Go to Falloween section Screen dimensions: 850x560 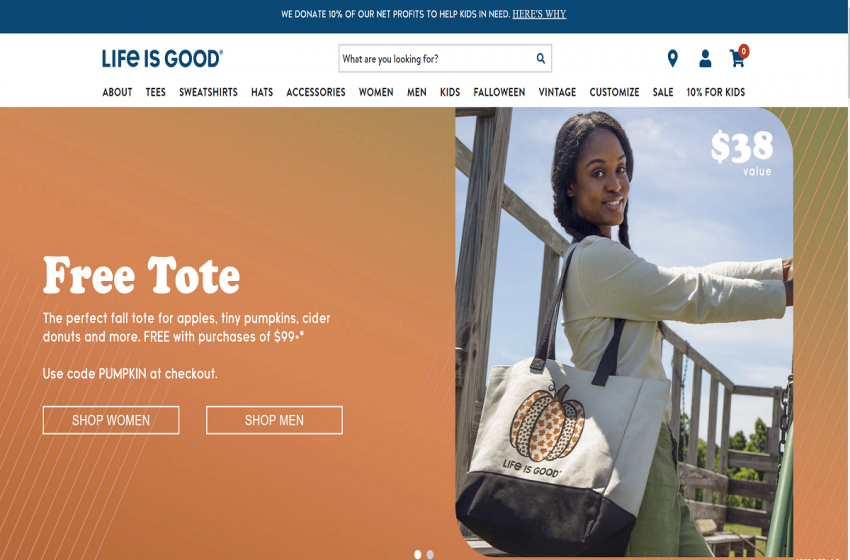tap(499, 92)
